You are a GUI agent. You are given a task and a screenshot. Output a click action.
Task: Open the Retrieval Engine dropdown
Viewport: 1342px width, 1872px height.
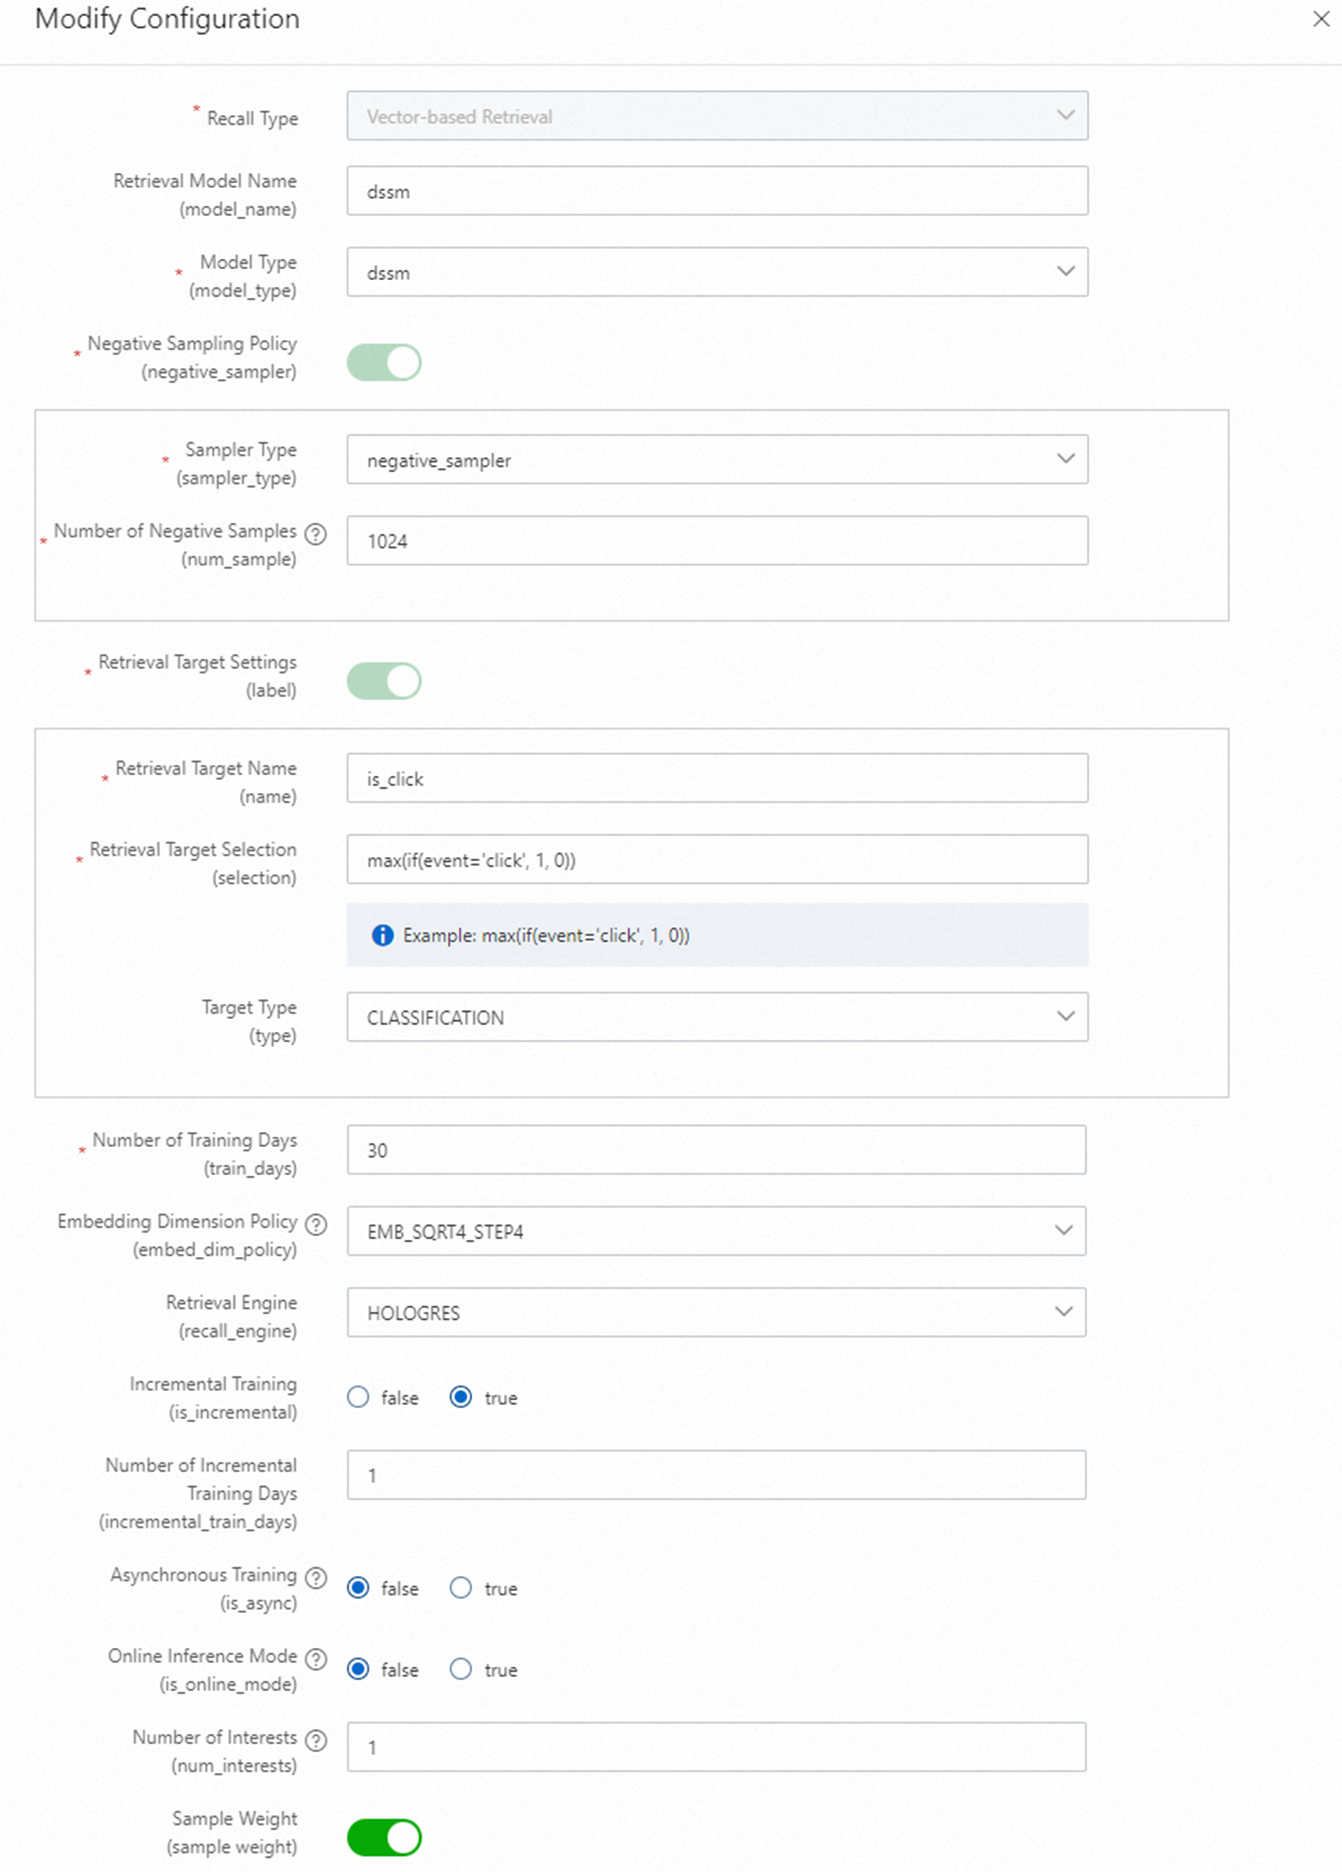click(x=716, y=1312)
